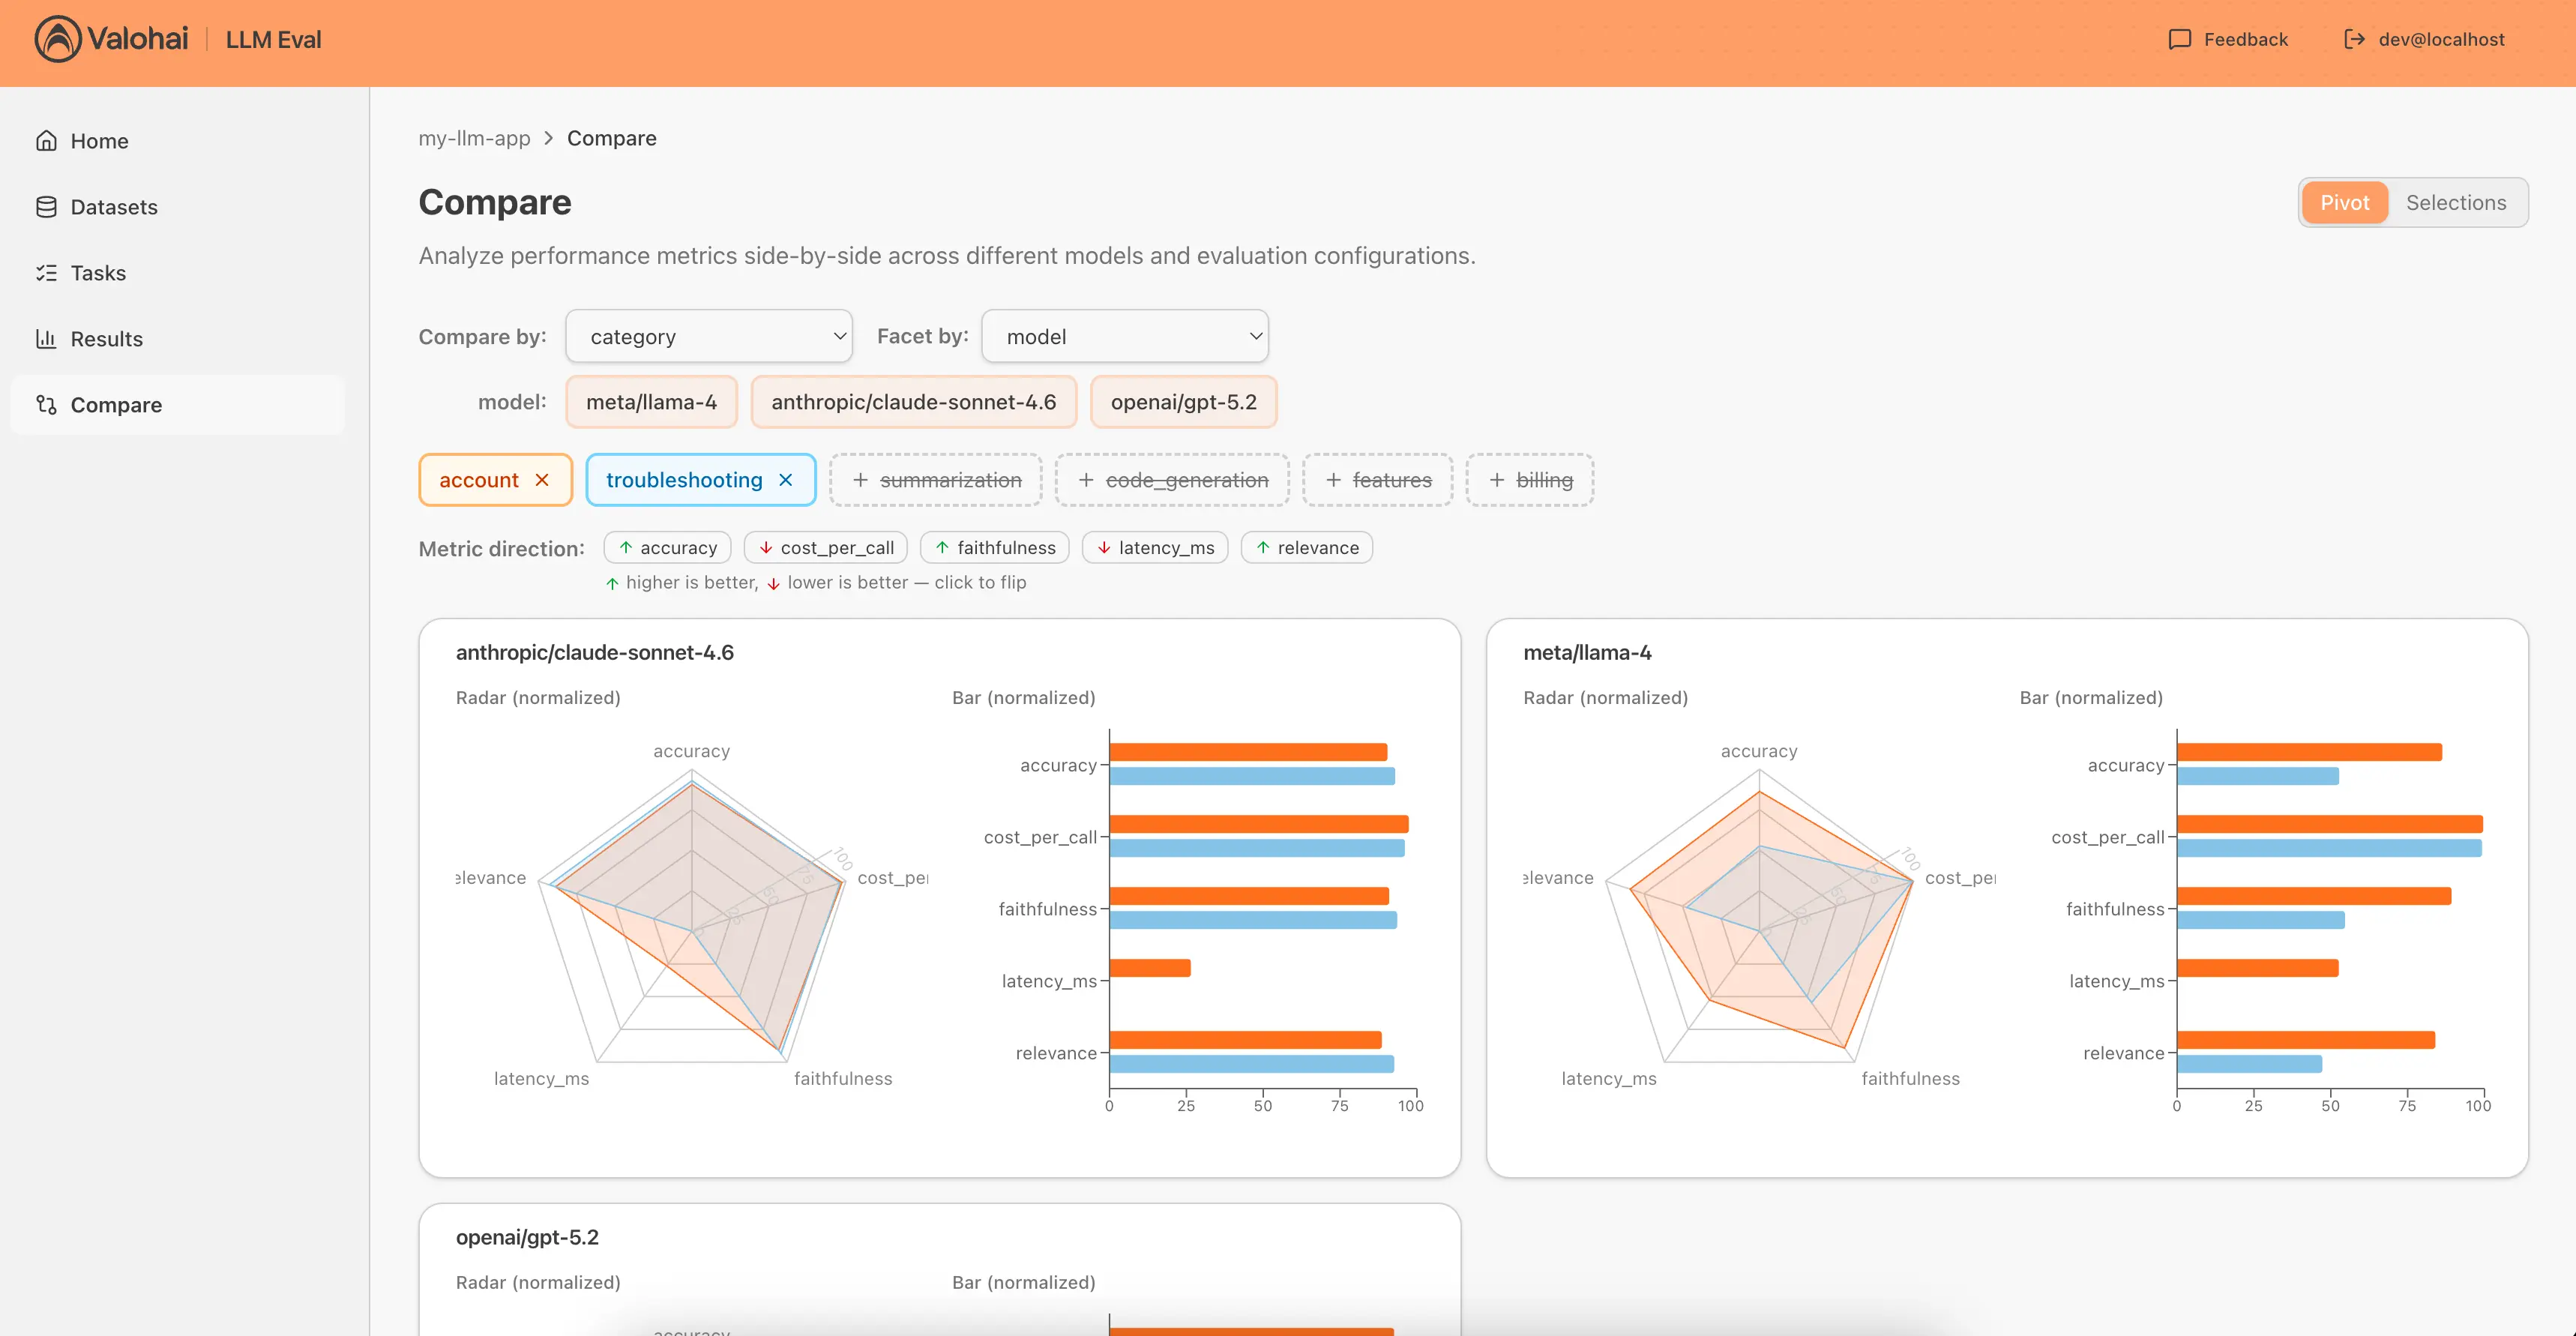View Results via the chart icon

(x=47, y=338)
